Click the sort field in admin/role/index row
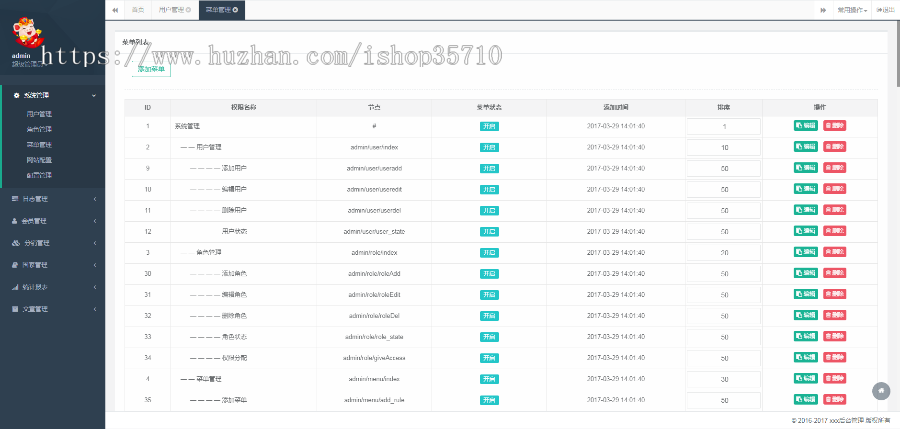This screenshot has width=900, height=429. tap(724, 253)
